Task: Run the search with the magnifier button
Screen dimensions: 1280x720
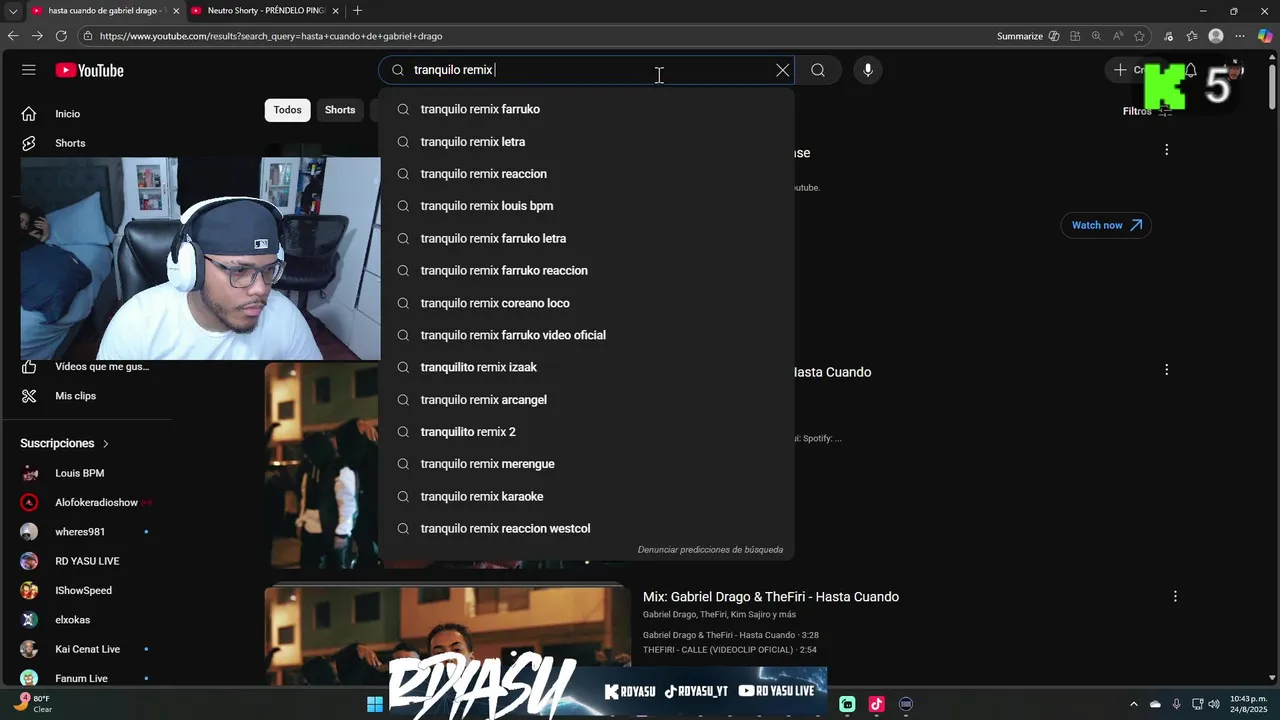Action: pyautogui.click(x=818, y=70)
